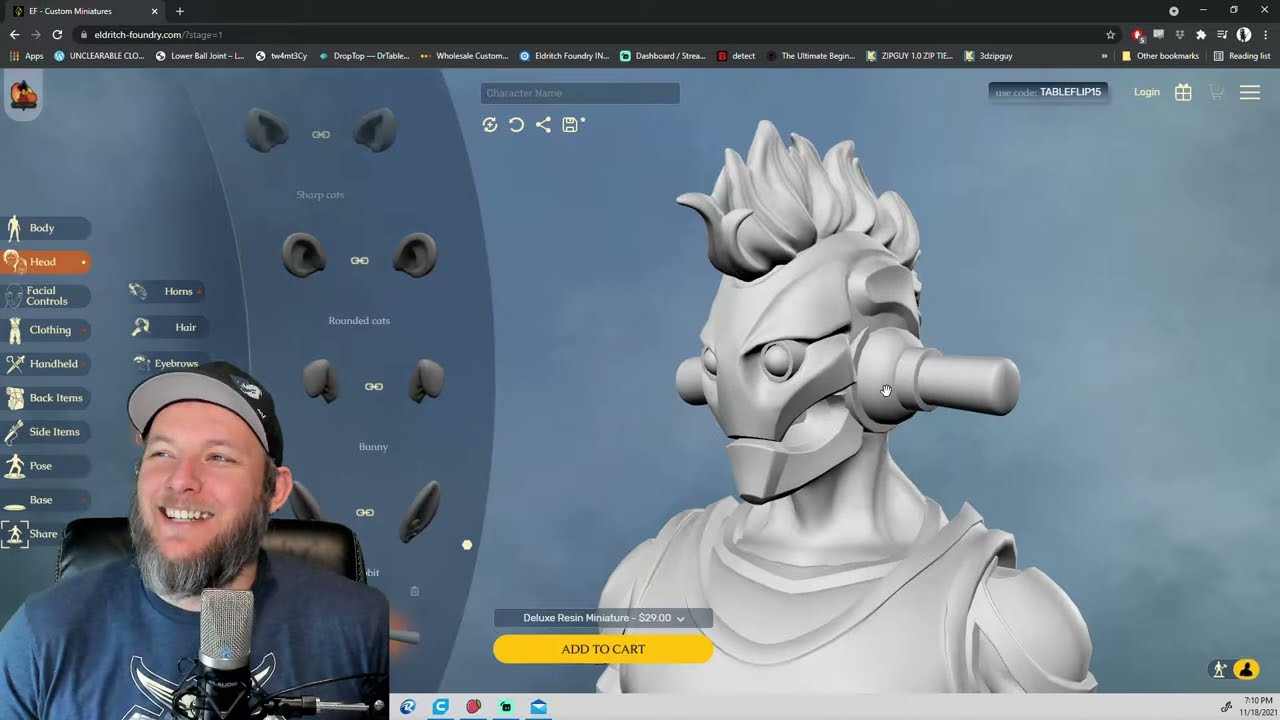Open the Hair subcategory

tap(168, 327)
